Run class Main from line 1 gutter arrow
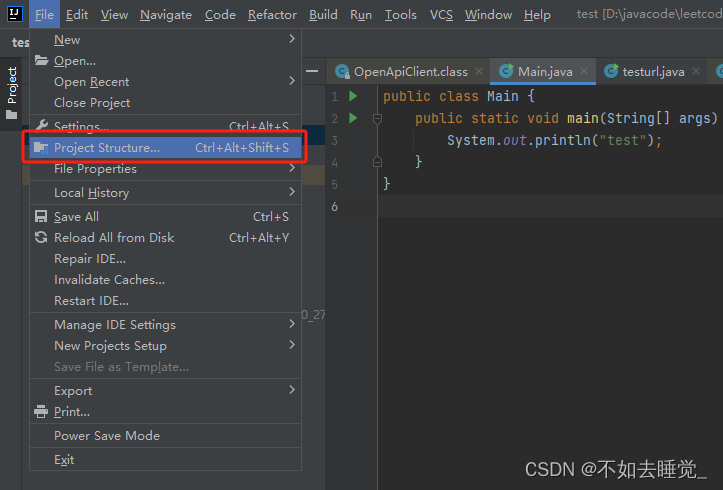Viewport: 723px width, 490px height. click(x=353, y=96)
